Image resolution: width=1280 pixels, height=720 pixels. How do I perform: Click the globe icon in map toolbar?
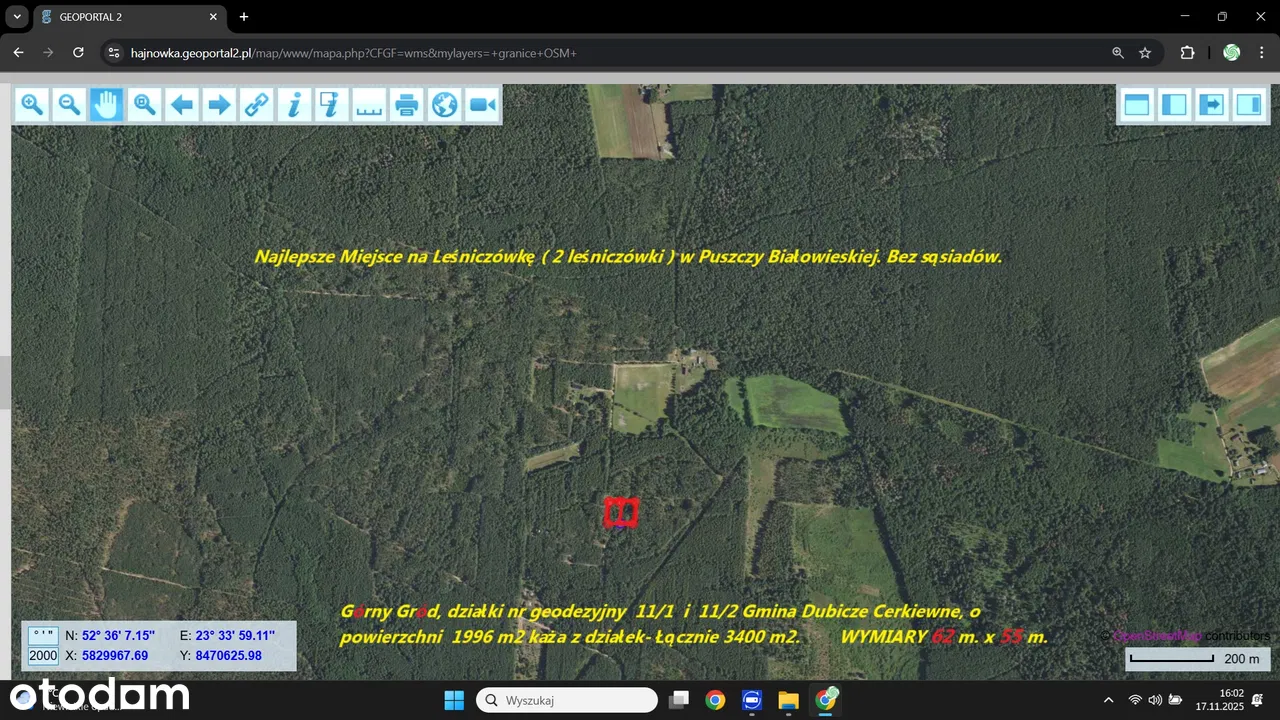point(444,104)
